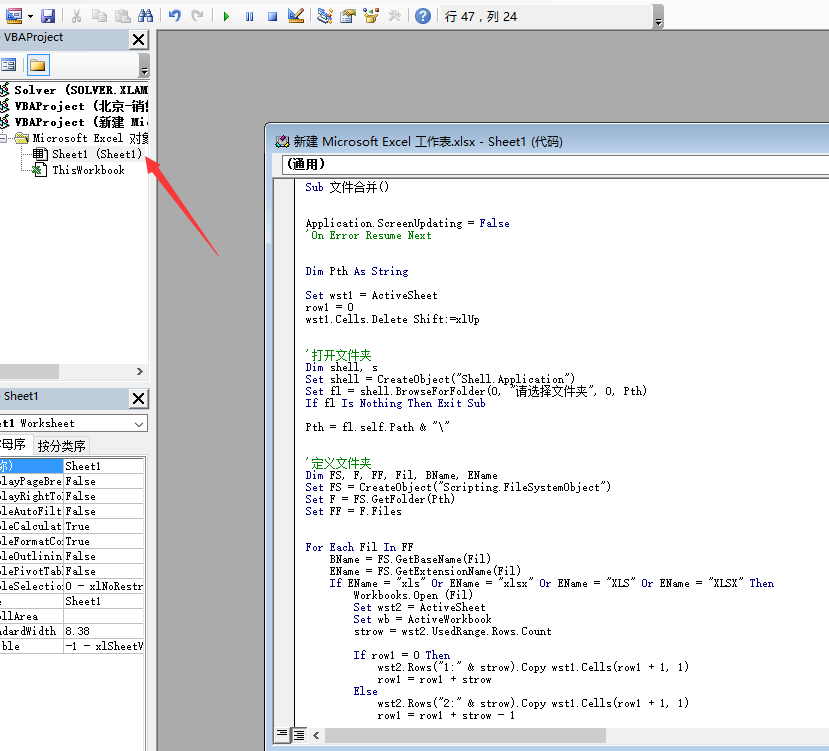
Task: Open Find with the binoculars icon
Action: [x=145, y=16]
